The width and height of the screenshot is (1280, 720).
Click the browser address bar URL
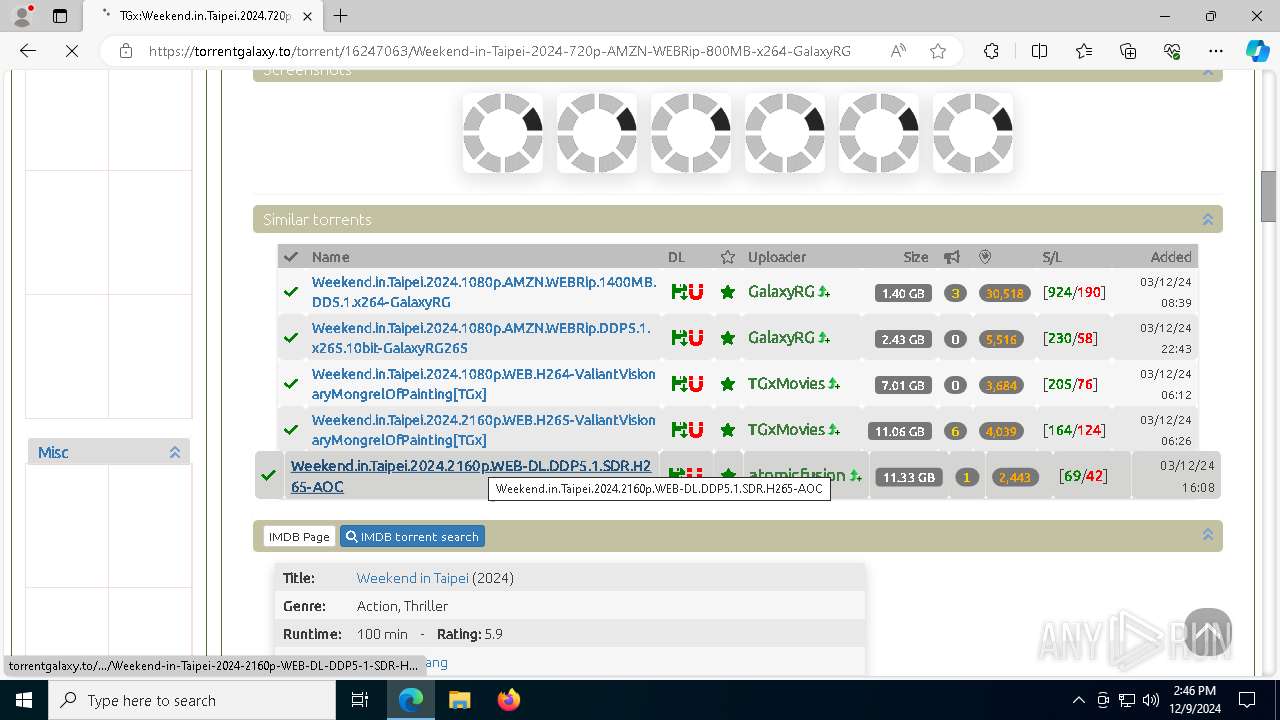[x=500, y=51]
